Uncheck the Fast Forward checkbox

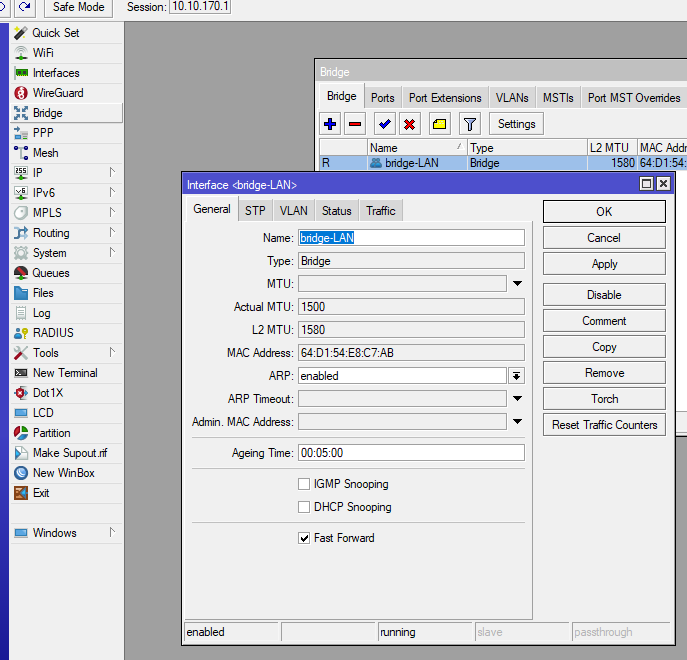tap(304, 538)
